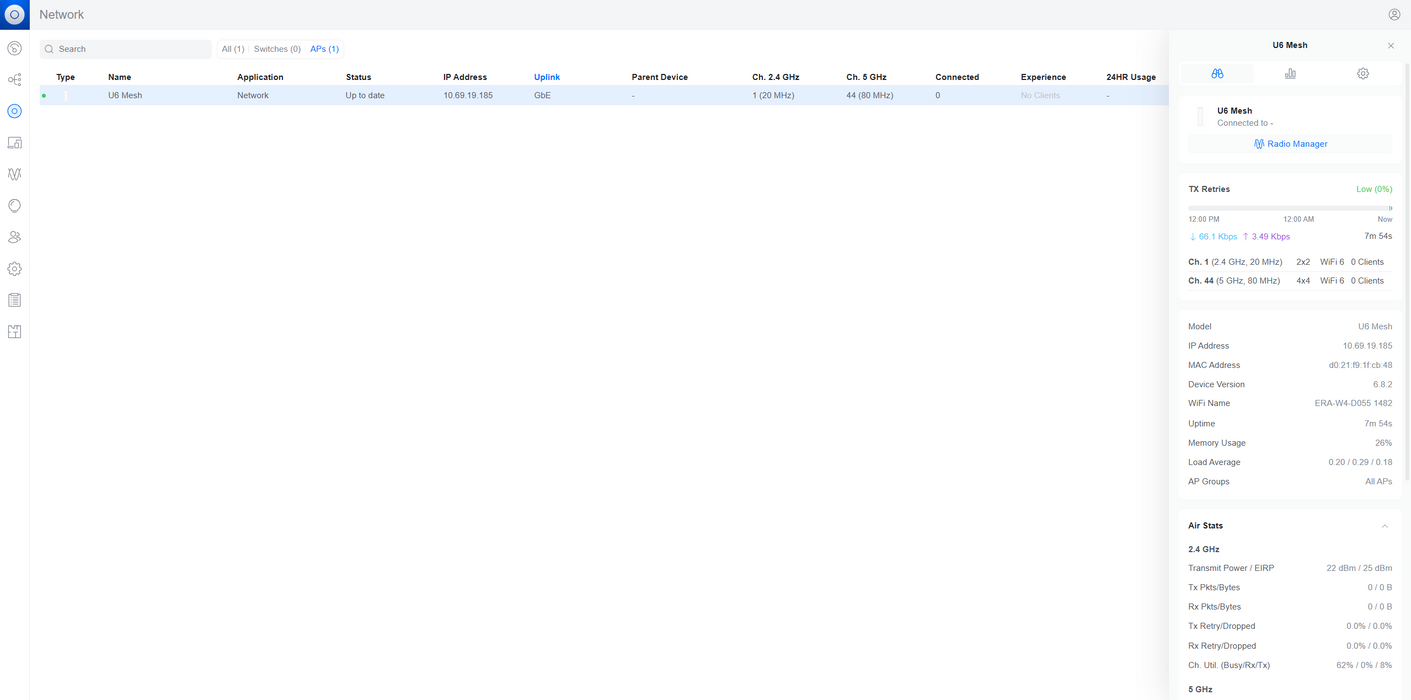The image size is (1411, 700).
Task: Filter devices by All (1)
Action: 233,49
